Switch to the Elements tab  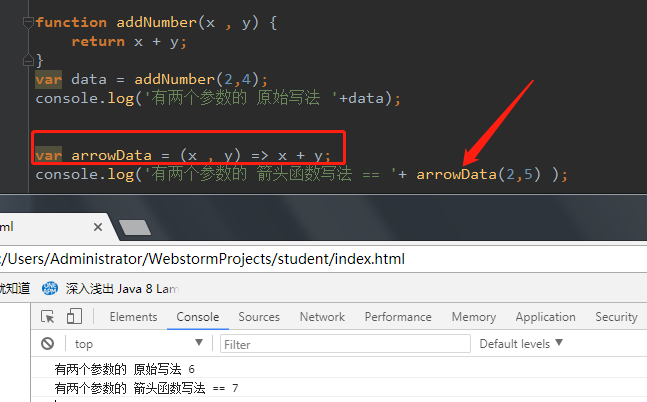pyautogui.click(x=133, y=317)
